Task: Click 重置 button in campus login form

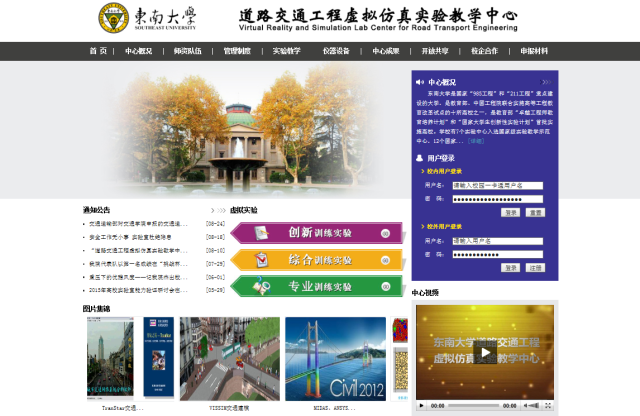Action: click(537, 212)
